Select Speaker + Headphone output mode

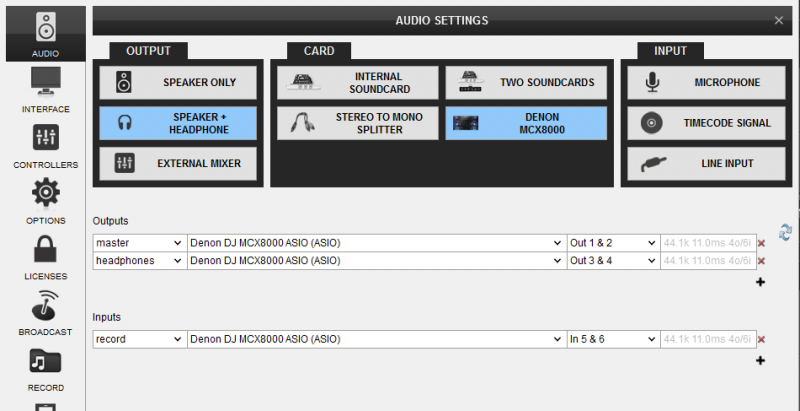coord(178,123)
